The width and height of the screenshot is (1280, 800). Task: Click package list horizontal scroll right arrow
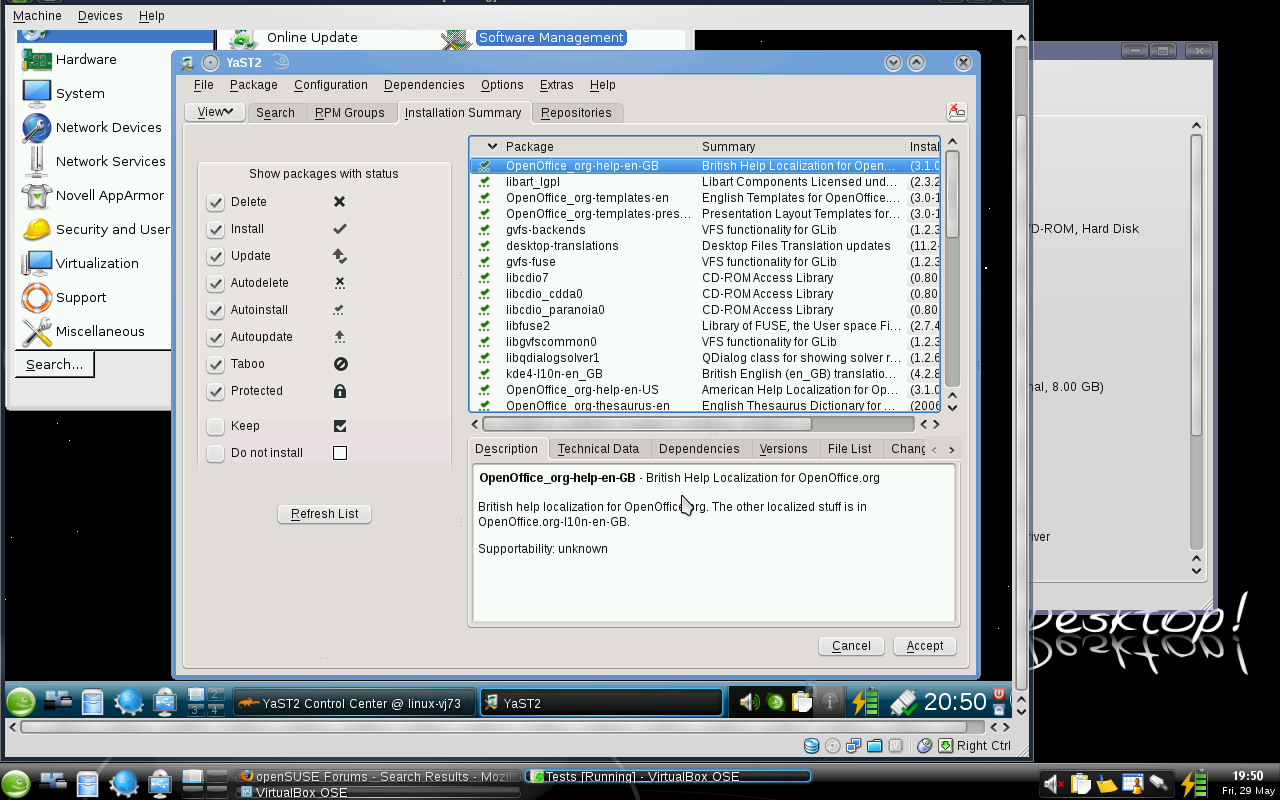(x=937, y=424)
